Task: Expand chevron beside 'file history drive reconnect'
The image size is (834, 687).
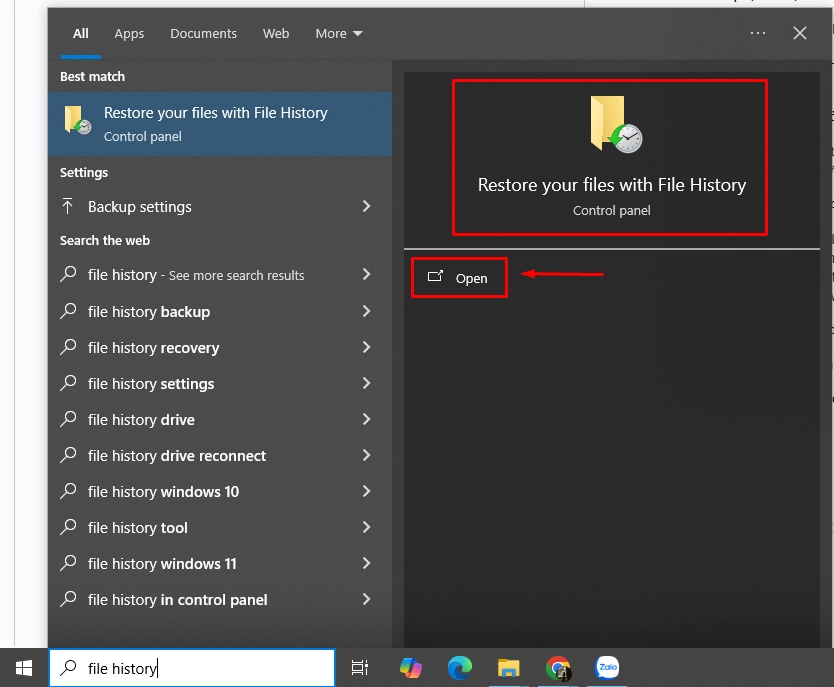Action: coord(366,456)
